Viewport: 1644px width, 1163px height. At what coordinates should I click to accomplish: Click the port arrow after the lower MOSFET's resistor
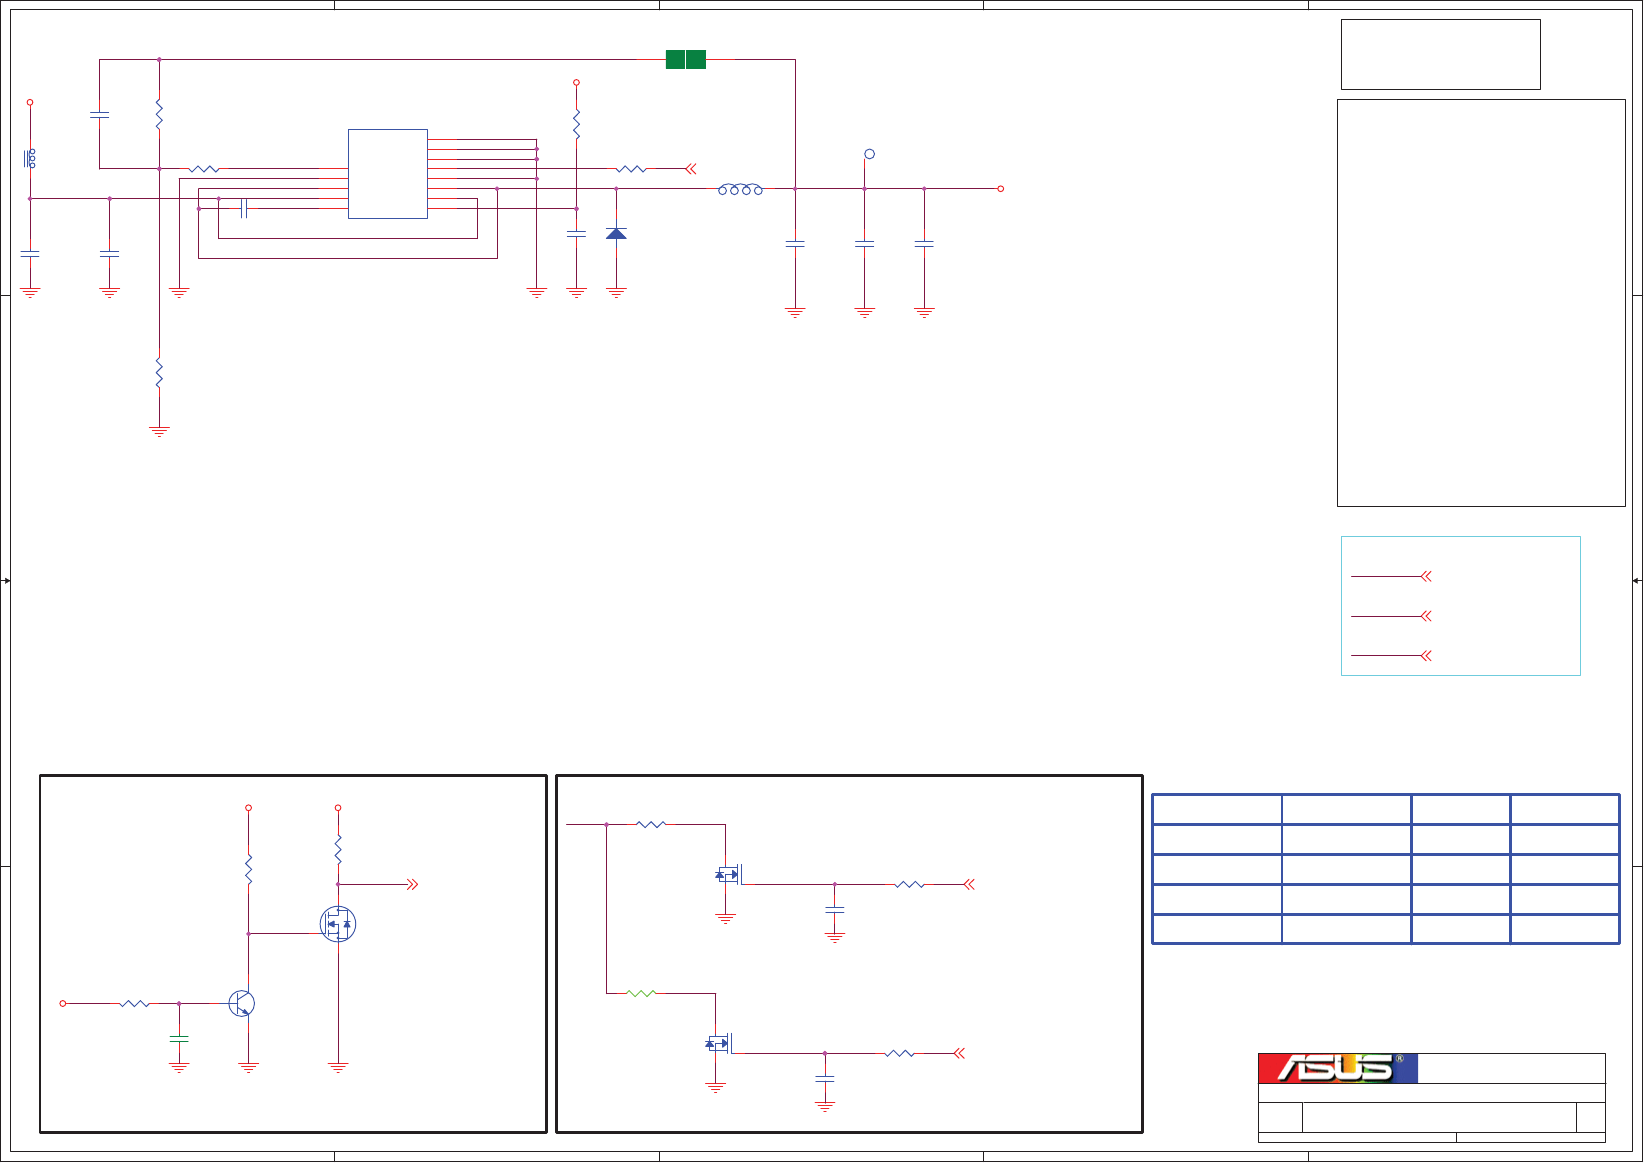(x=959, y=1053)
